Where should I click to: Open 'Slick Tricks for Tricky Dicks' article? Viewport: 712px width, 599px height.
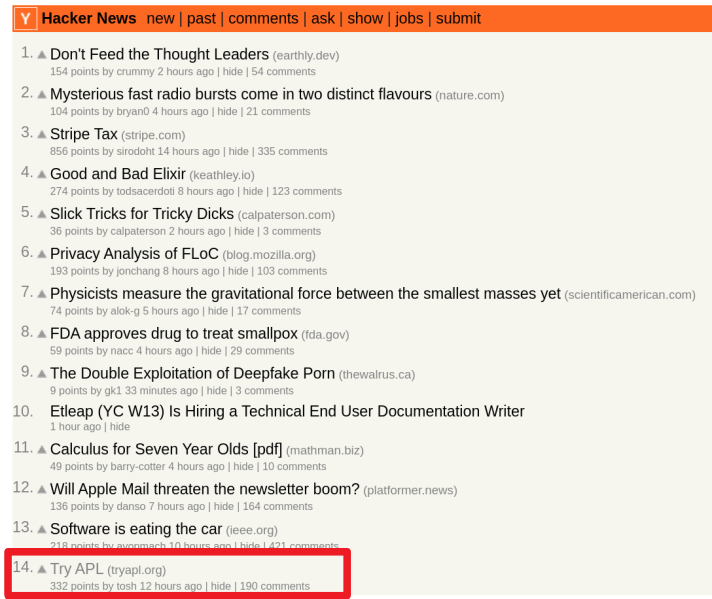[x=142, y=214]
